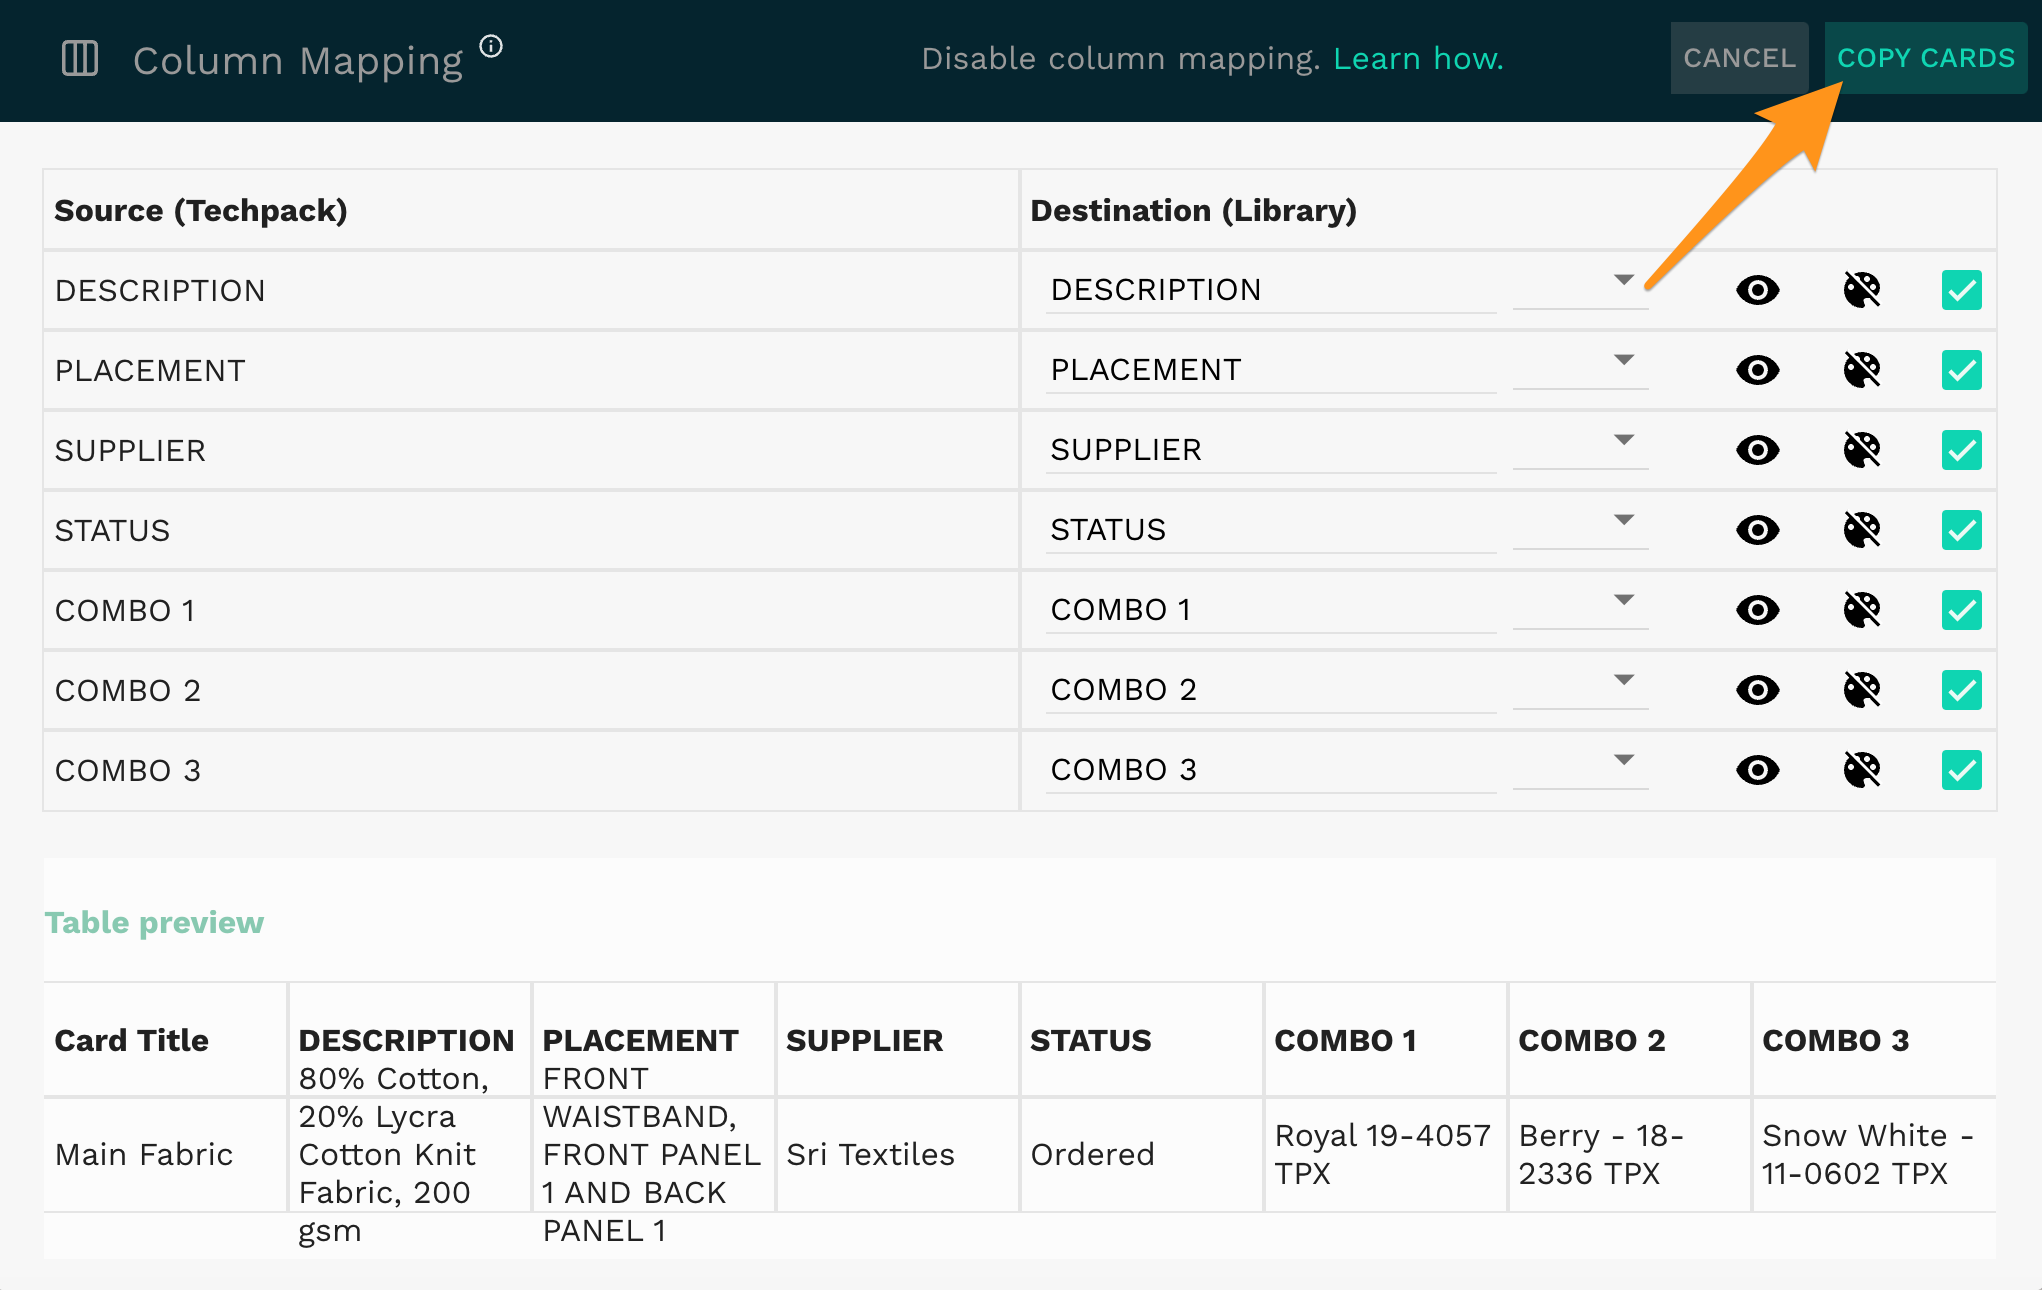Open the 'Learn how.' link
Image resolution: width=2042 pixels, height=1290 pixels.
pyautogui.click(x=1418, y=59)
